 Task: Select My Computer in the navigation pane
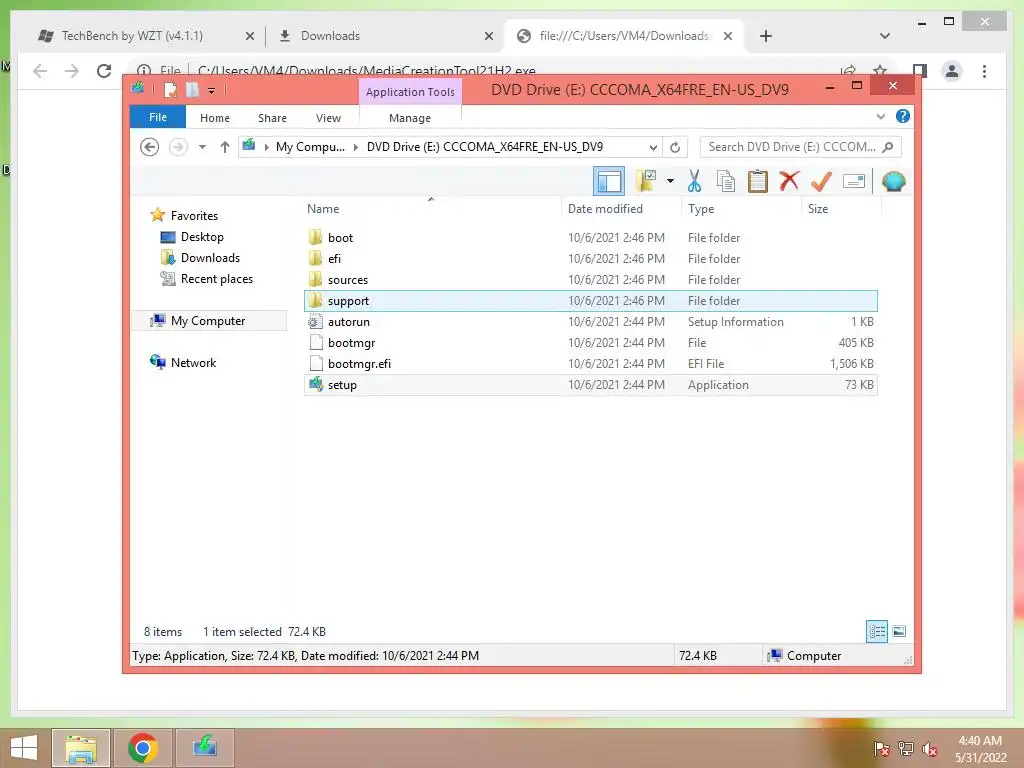(x=209, y=321)
